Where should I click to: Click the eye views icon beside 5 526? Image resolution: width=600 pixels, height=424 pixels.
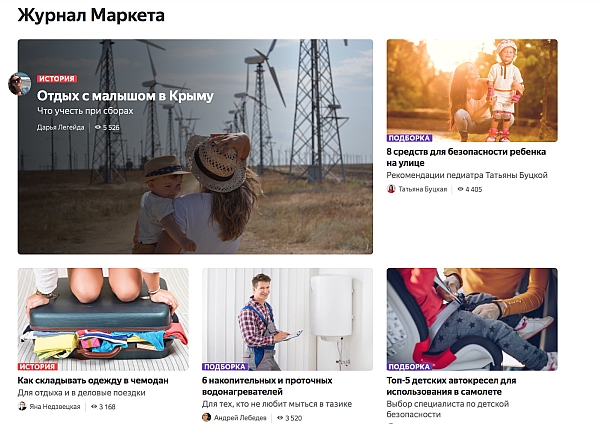coord(98,127)
